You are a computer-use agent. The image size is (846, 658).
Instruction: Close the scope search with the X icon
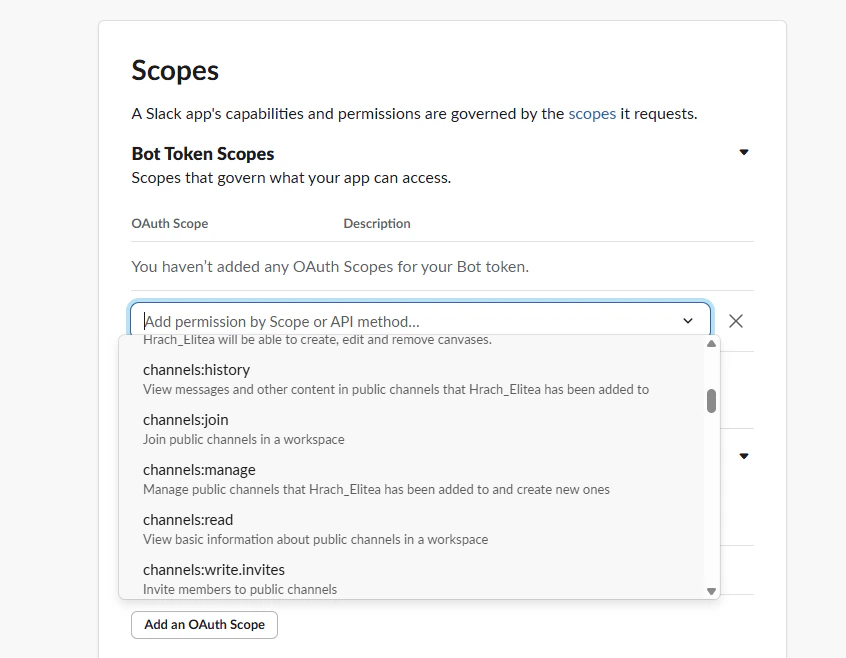[735, 321]
